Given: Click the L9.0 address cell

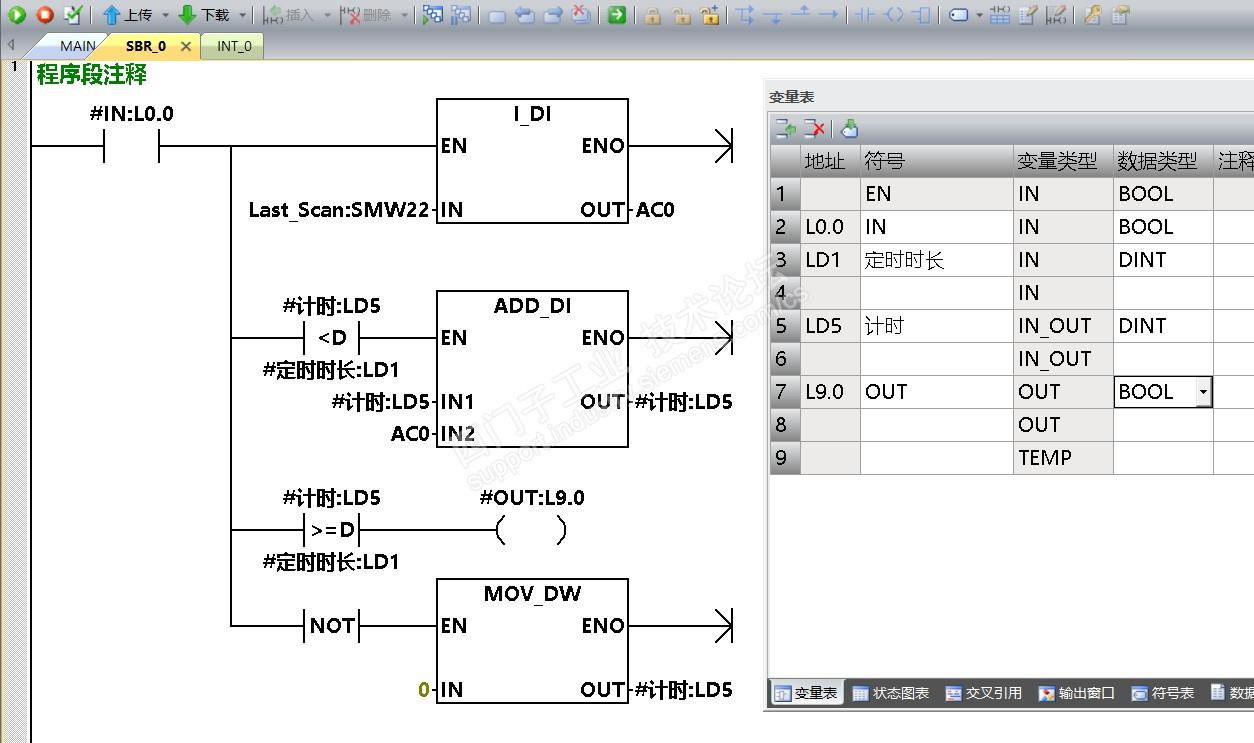Looking at the screenshot, I should tap(830, 392).
